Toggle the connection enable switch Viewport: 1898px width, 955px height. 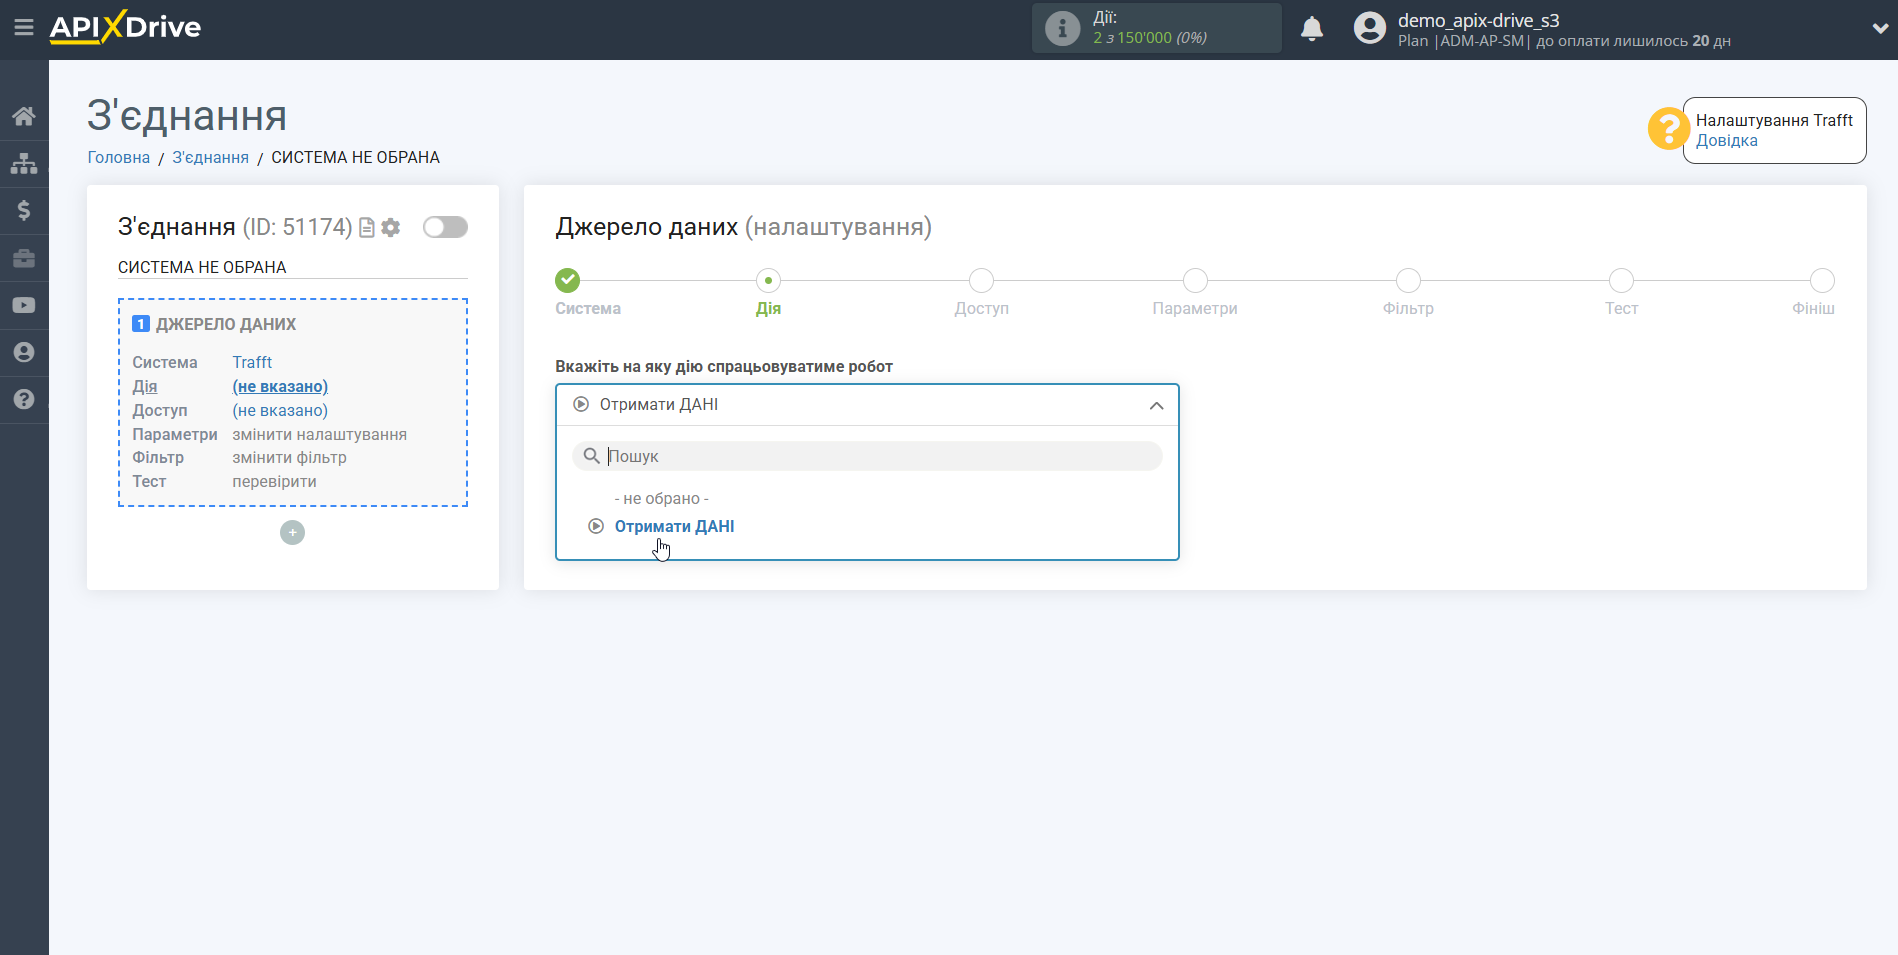point(445,227)
